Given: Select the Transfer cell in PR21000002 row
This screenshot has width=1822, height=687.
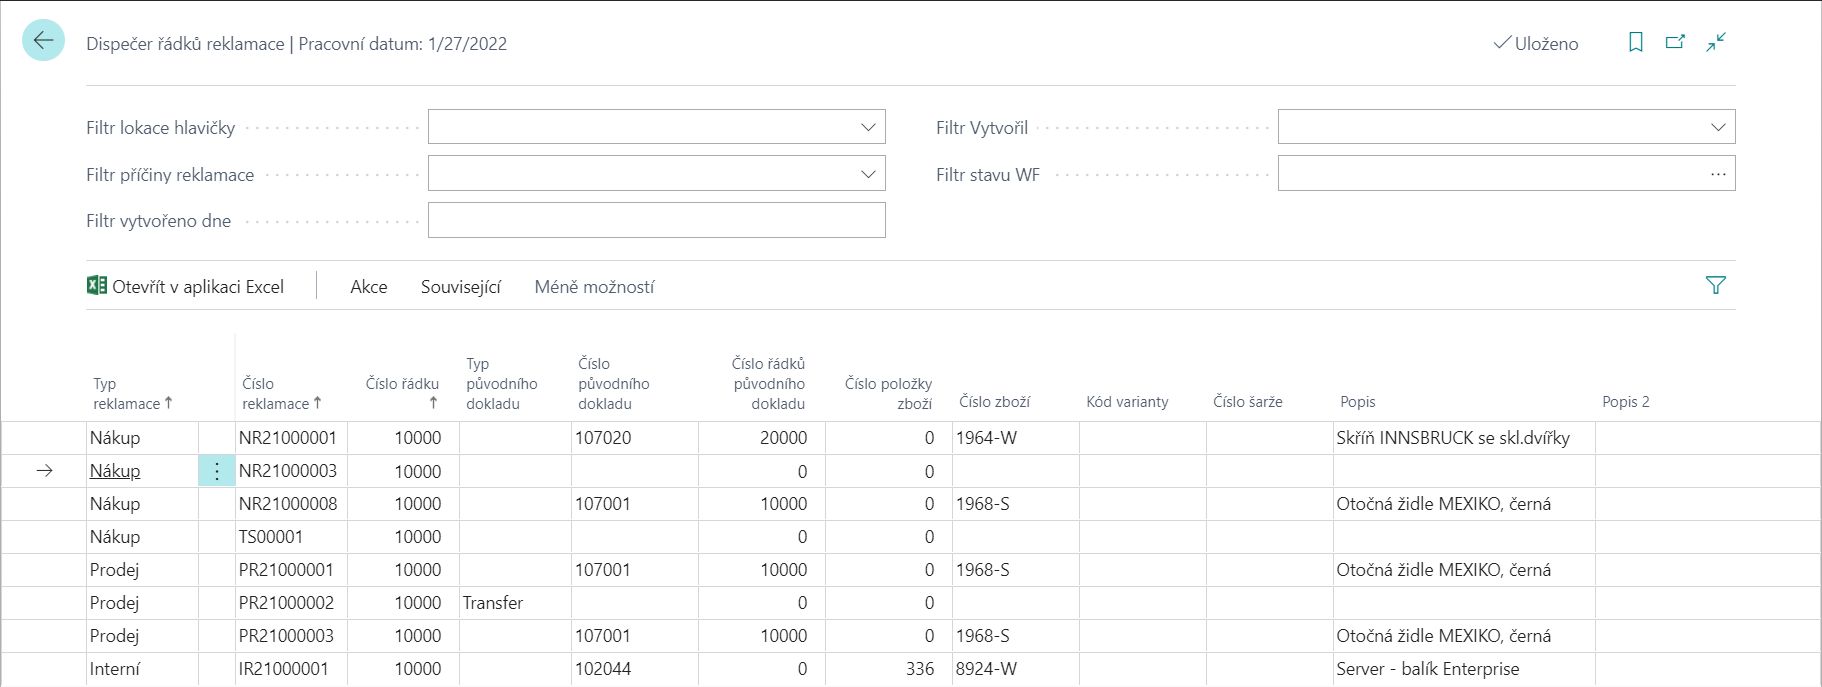Looking at the screenshot, I should [493, 603].
